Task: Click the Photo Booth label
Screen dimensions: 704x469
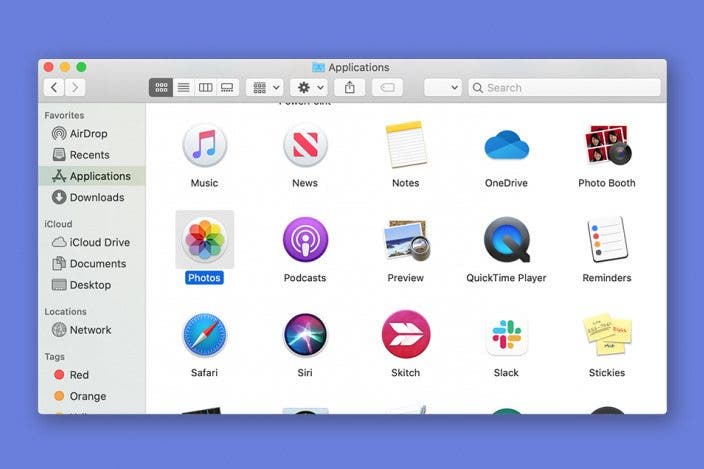Action: (x=607, y=183)
